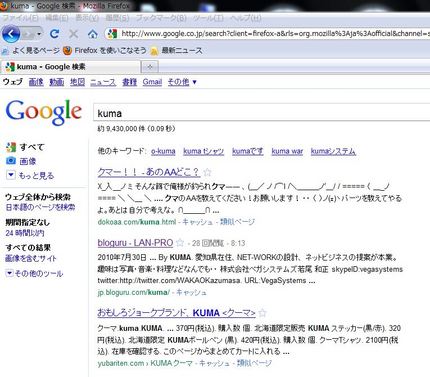Open a new tab with the plus button
Image resolution: width=430 pixels, height=377 pixels.
pyautogui.click(x=150, y=67)
